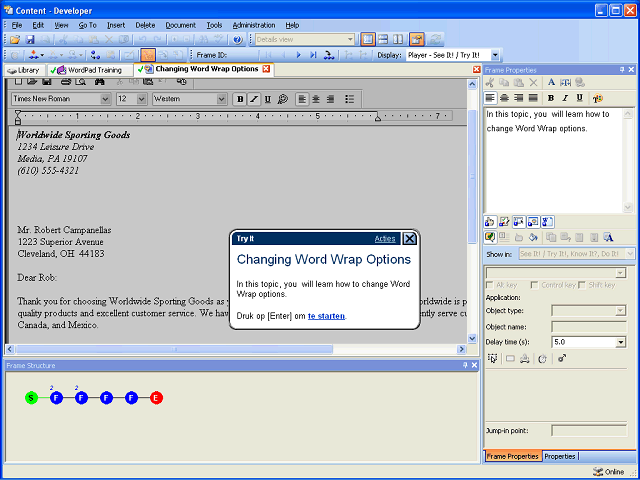Jump to last frame icon
640x480 pixels.
pos(313,55)
